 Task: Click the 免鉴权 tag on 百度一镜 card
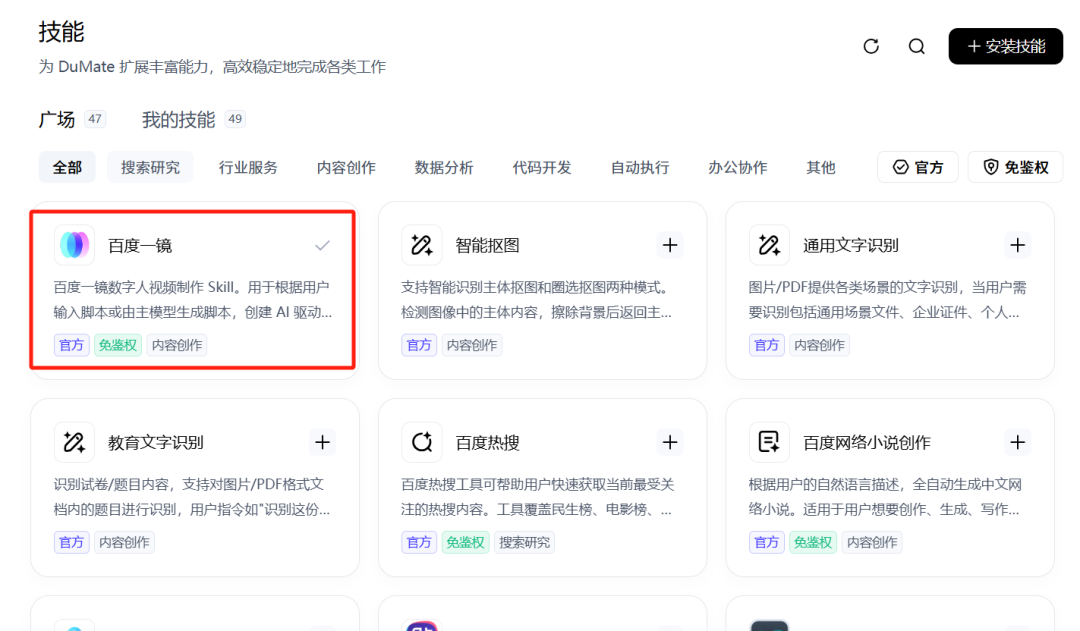118,345
